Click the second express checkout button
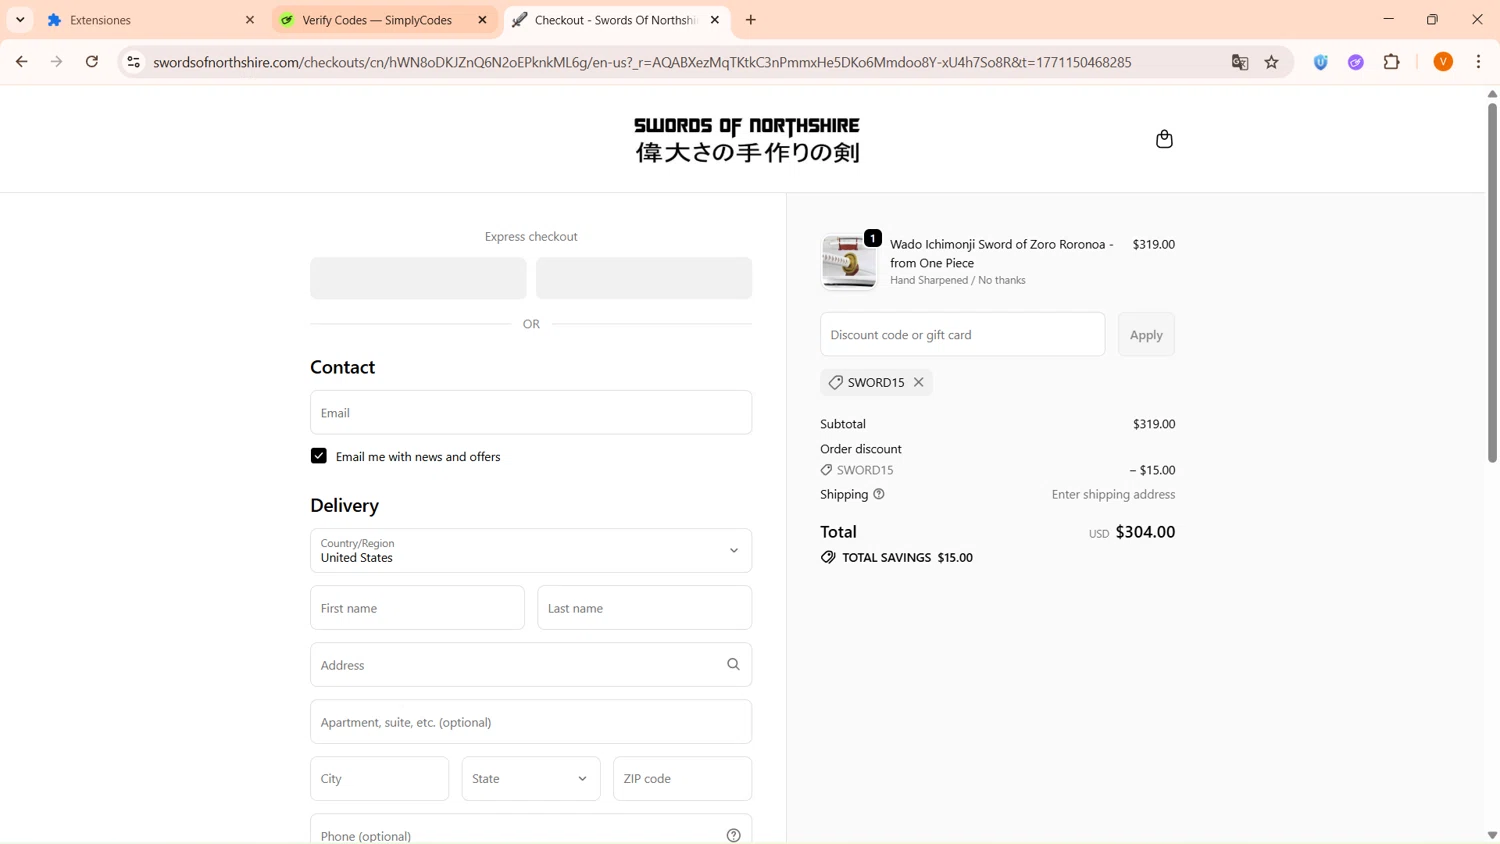This screenshot has width=1500, height=844. [x=644, y=278]
